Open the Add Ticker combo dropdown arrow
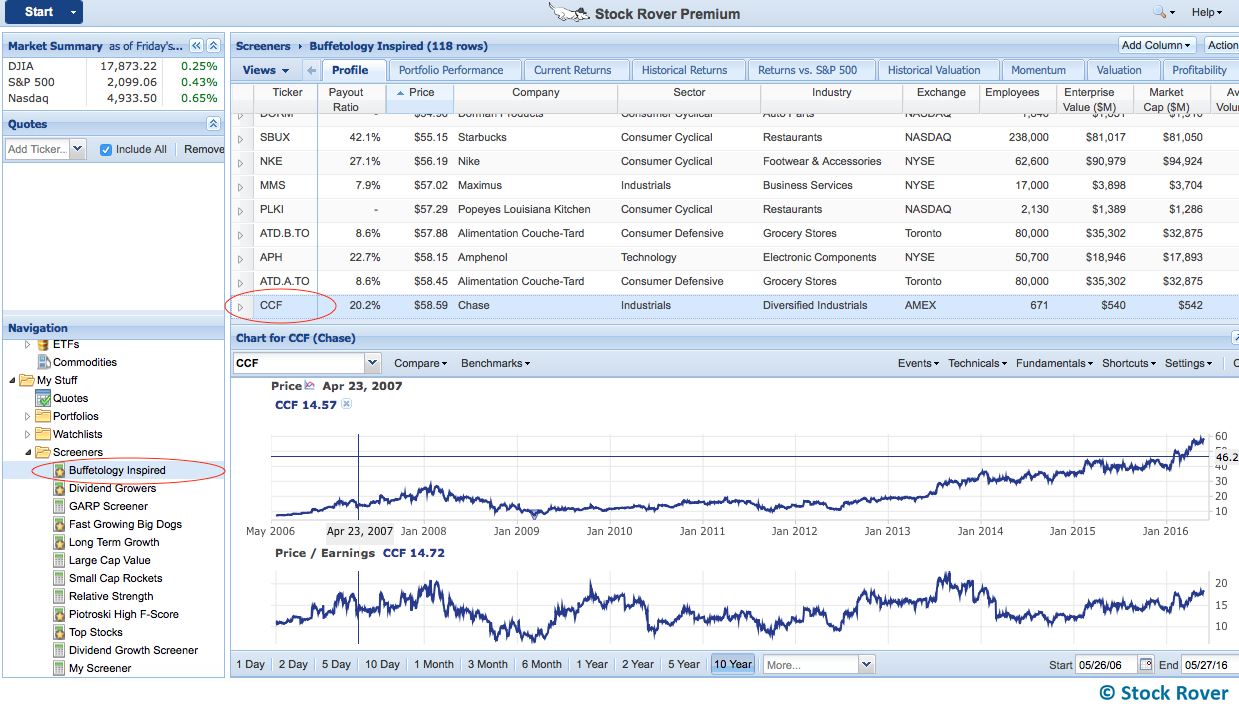 point(78,149)
